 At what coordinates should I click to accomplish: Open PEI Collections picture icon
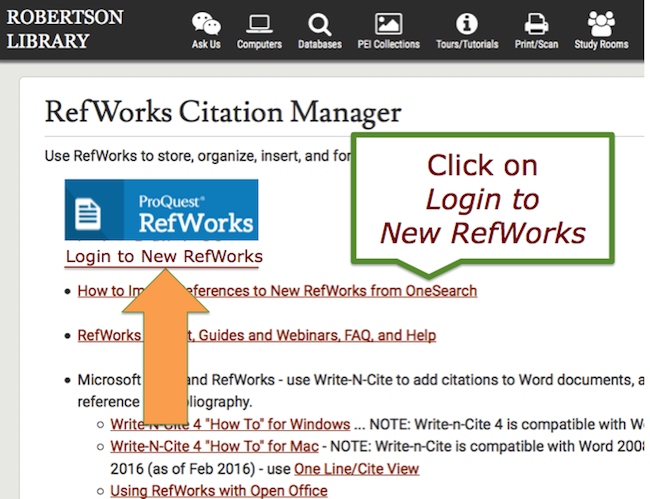coord(388,23)
